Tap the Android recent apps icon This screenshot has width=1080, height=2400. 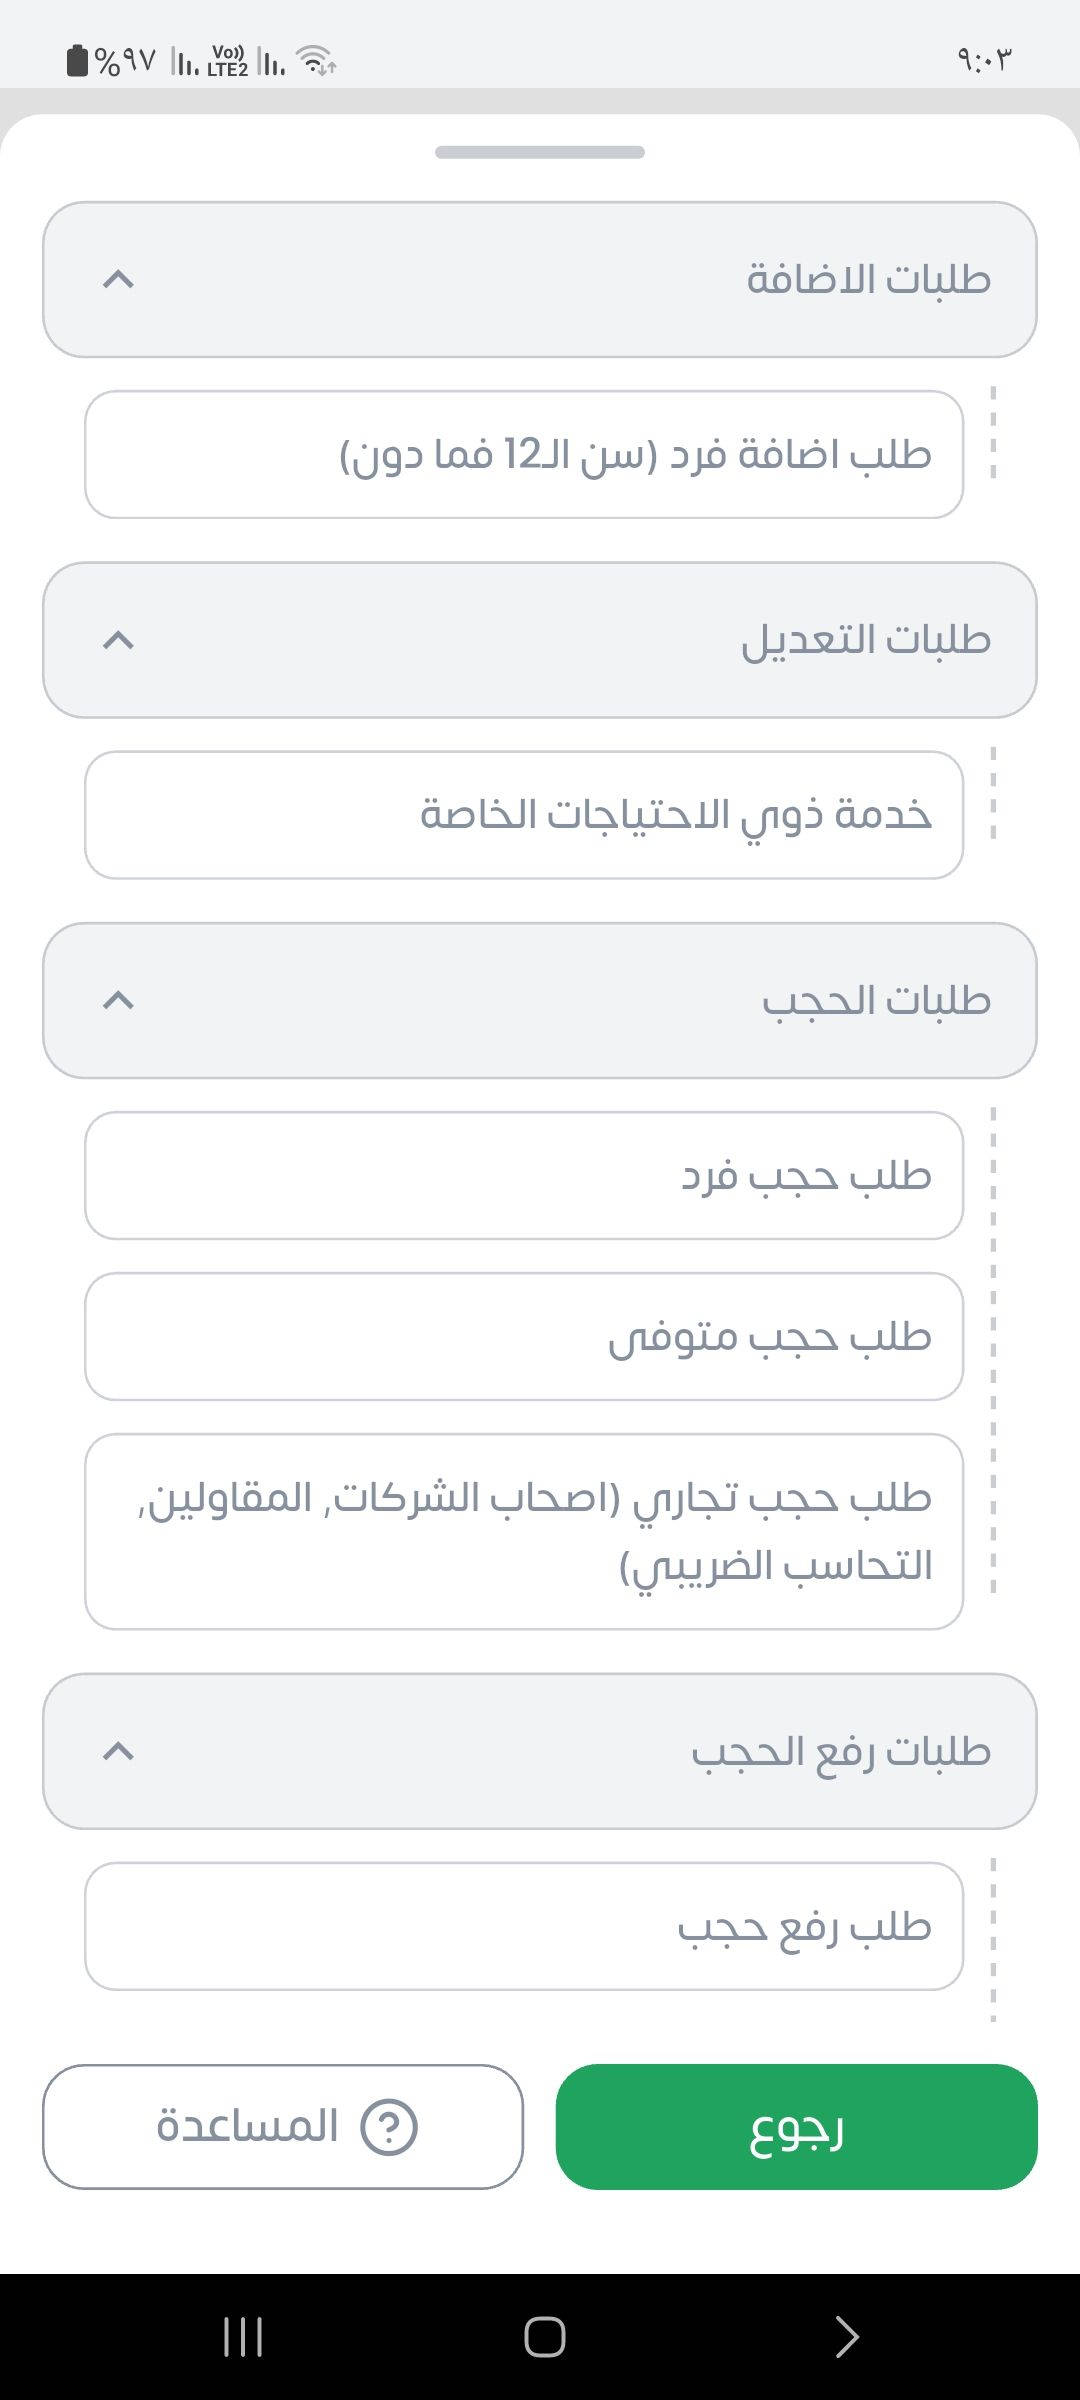click(x=242, y=2337)
